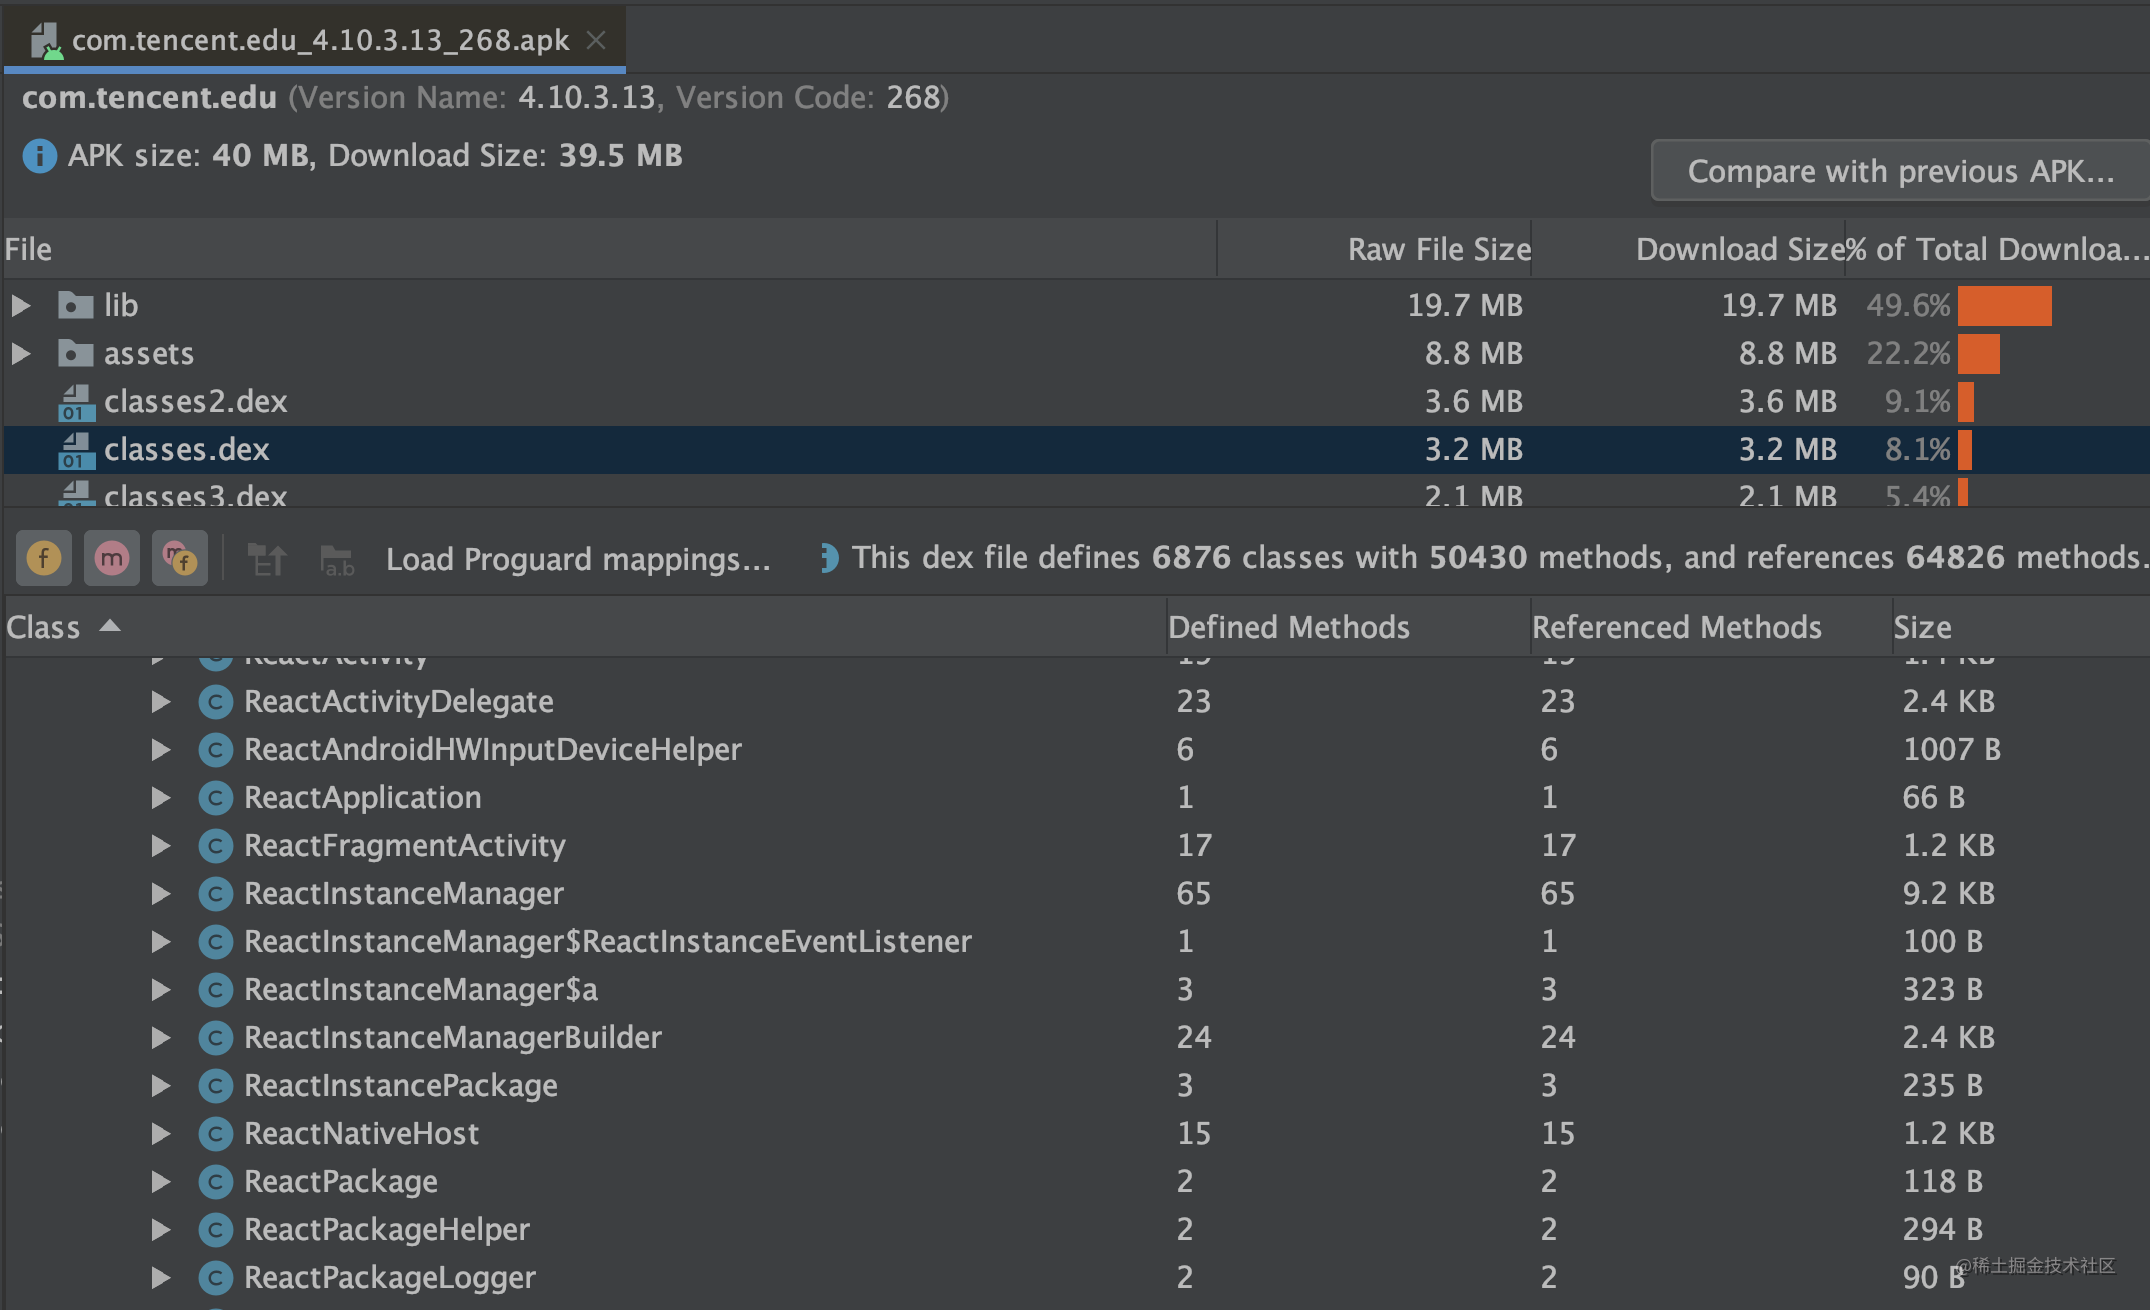Click the ReactFragmentActivity class icon
Screen dimensions: 2150x1310
[215, 846]
